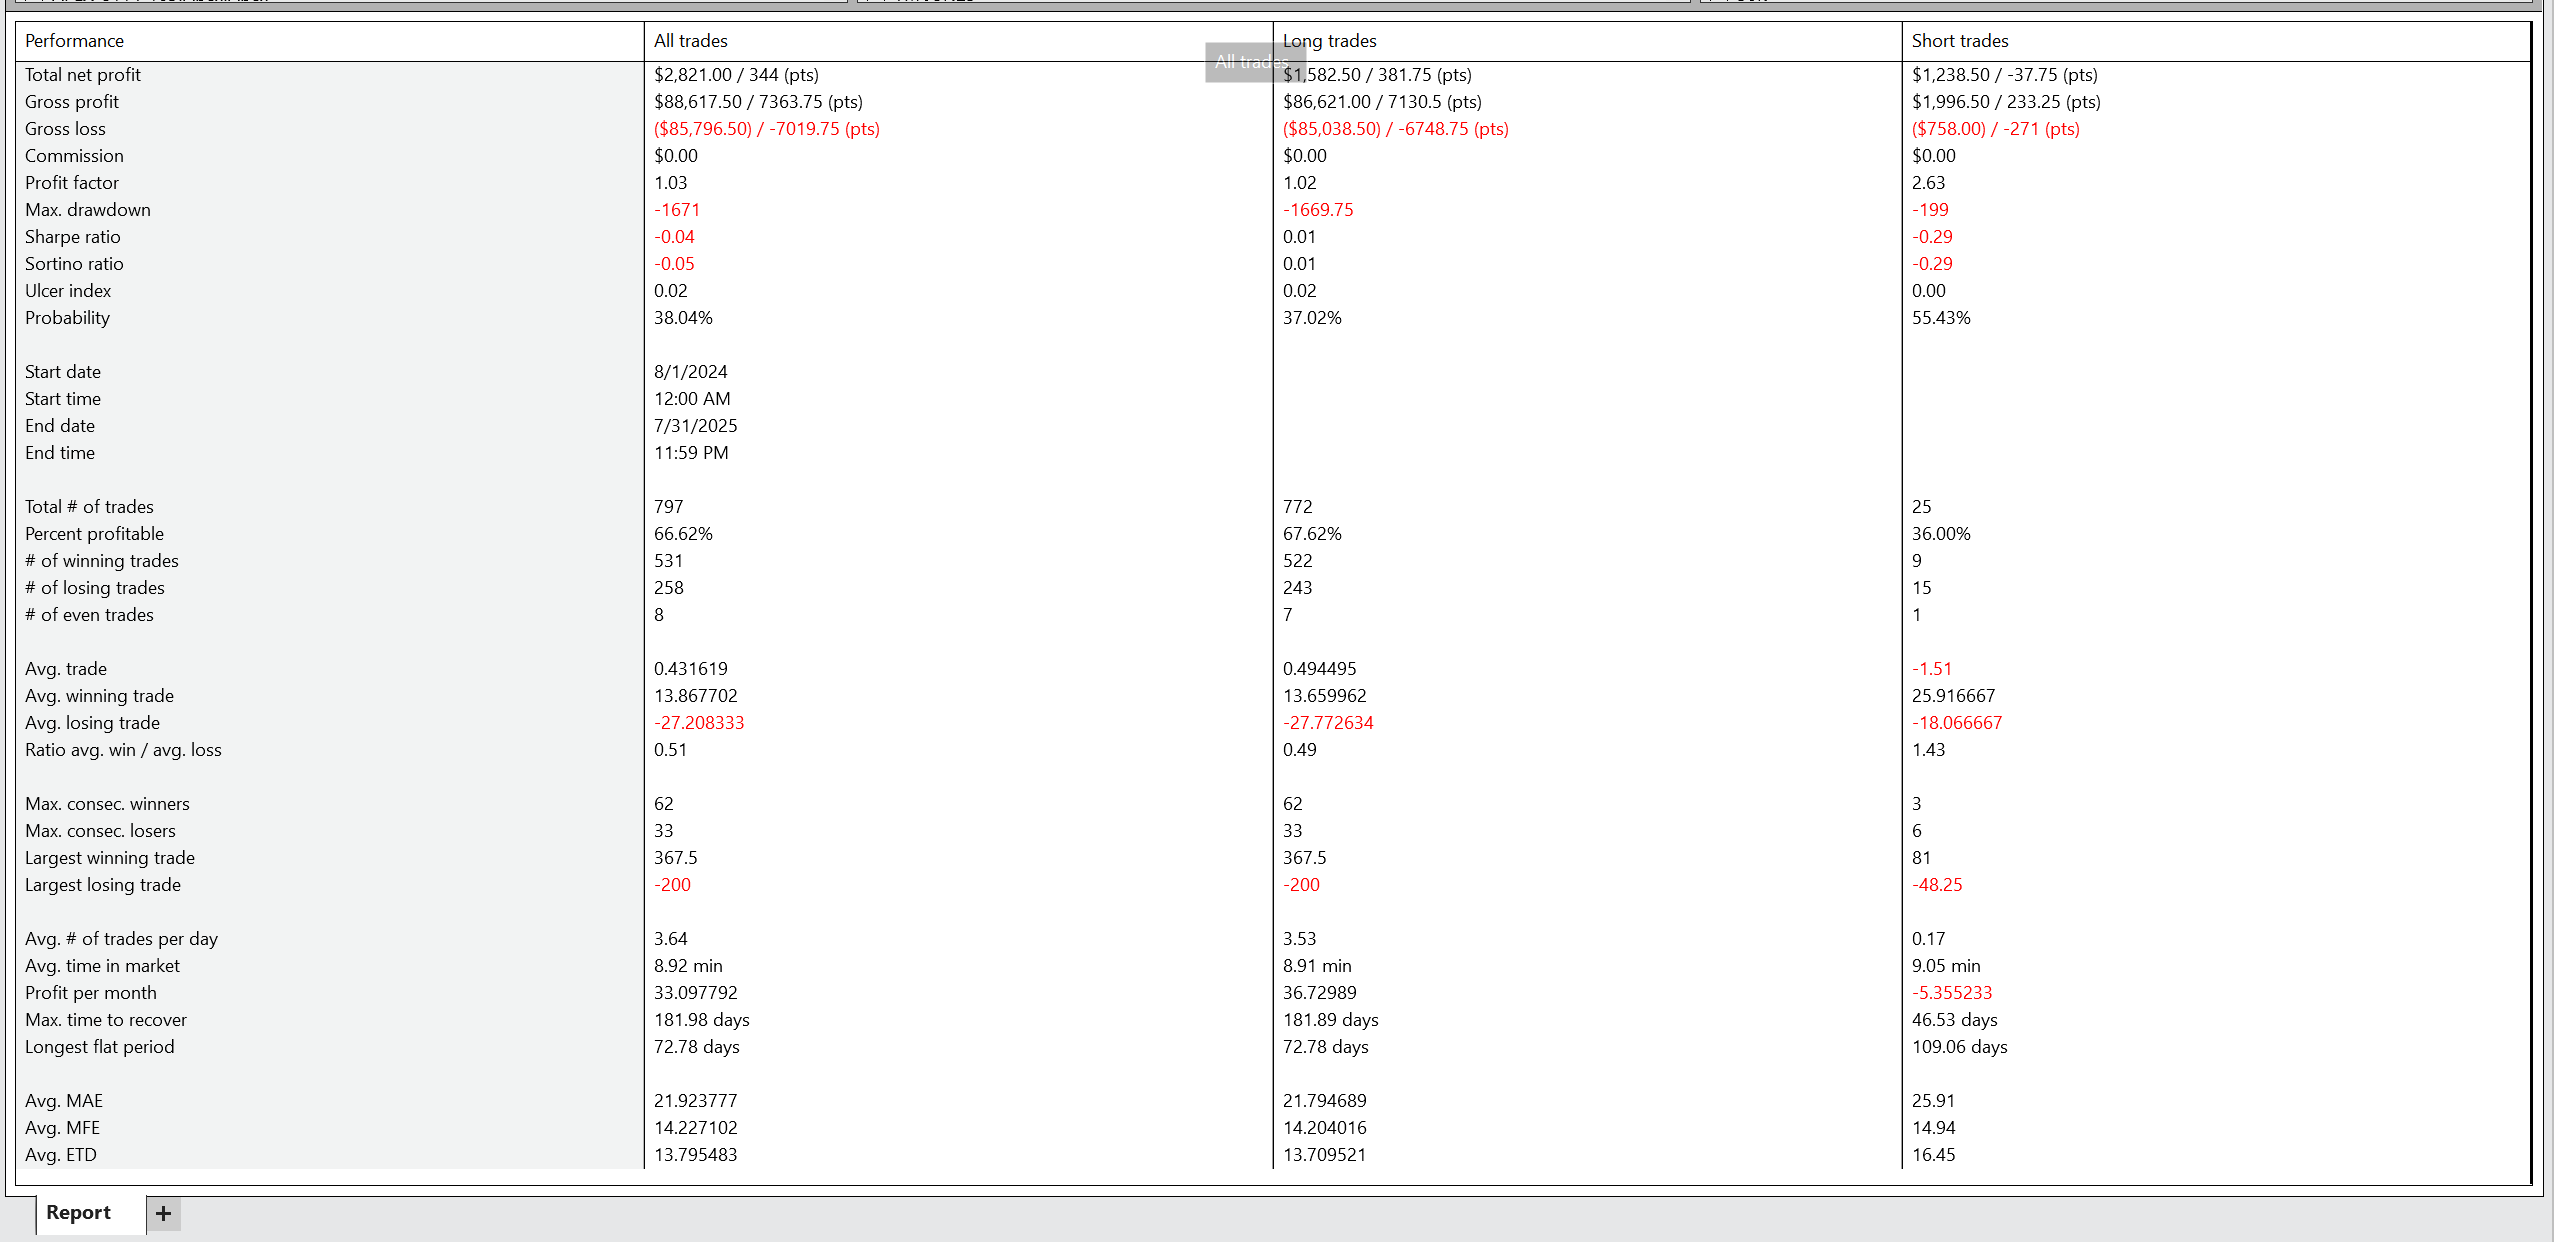The image size is (2554, 1242).
Task: Select the Total # of trades label
Action: pos(90,507)
